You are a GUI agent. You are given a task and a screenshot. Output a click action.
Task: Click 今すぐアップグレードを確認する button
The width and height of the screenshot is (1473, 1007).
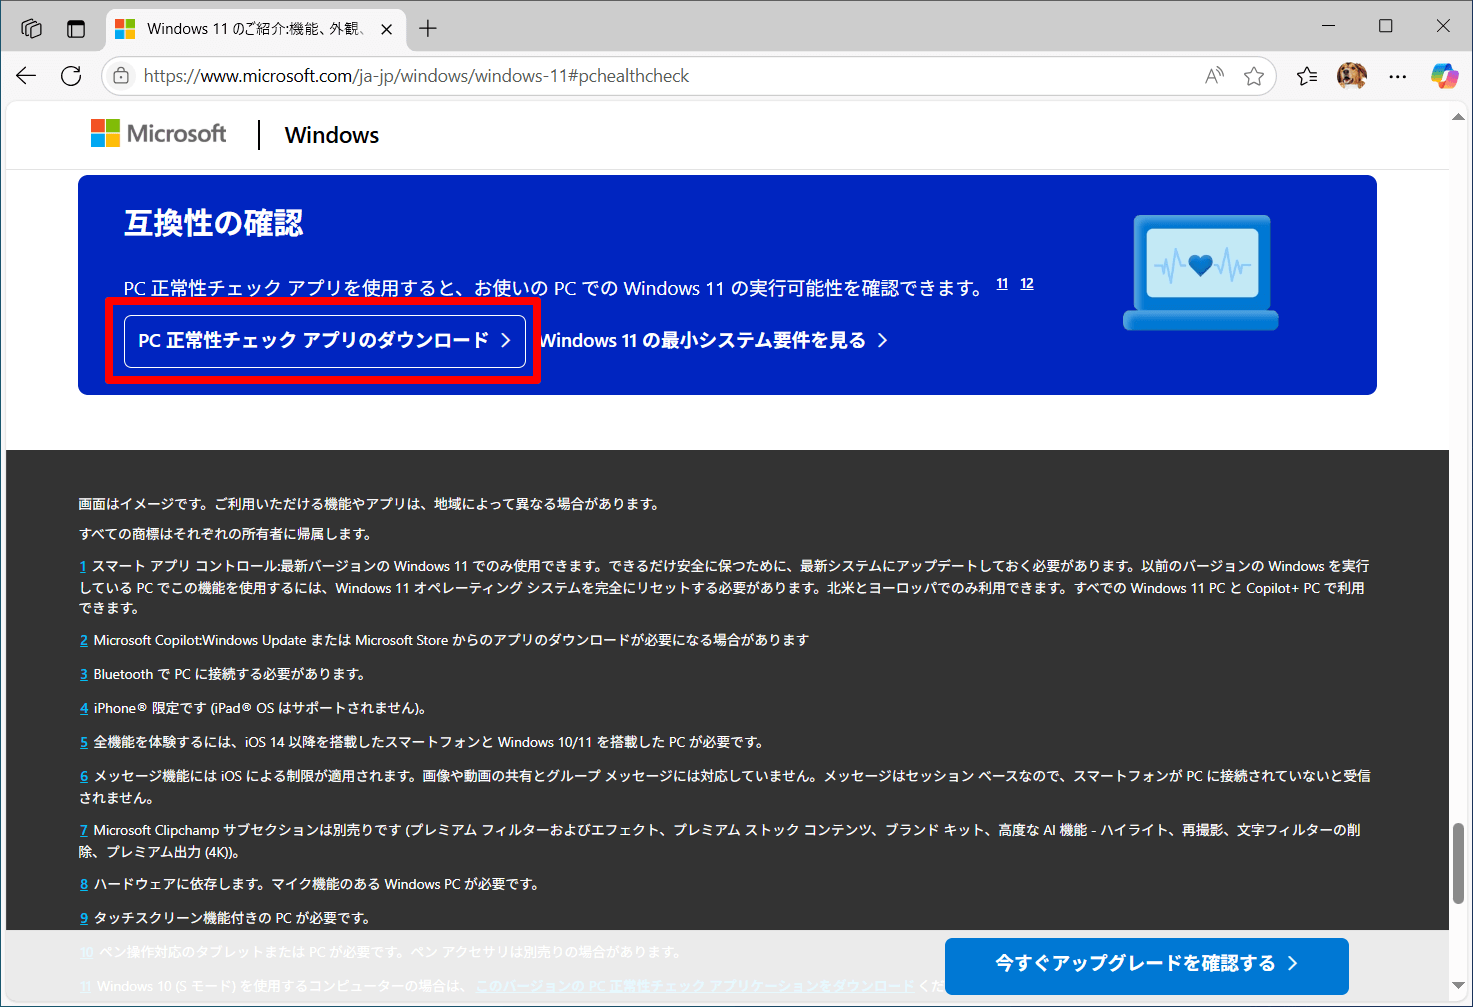click(x=1146, y=964)
